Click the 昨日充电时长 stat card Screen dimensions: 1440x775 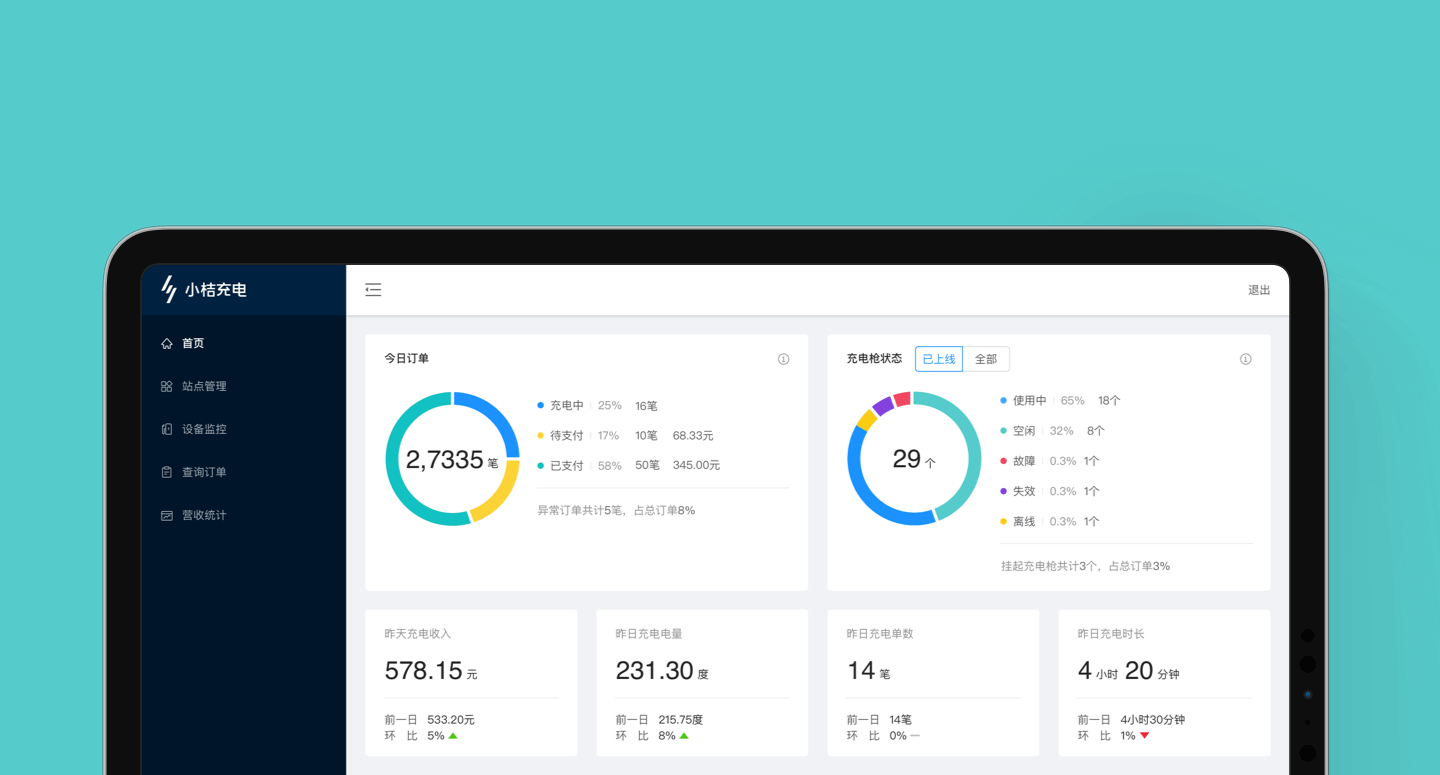pos(1164,683)
